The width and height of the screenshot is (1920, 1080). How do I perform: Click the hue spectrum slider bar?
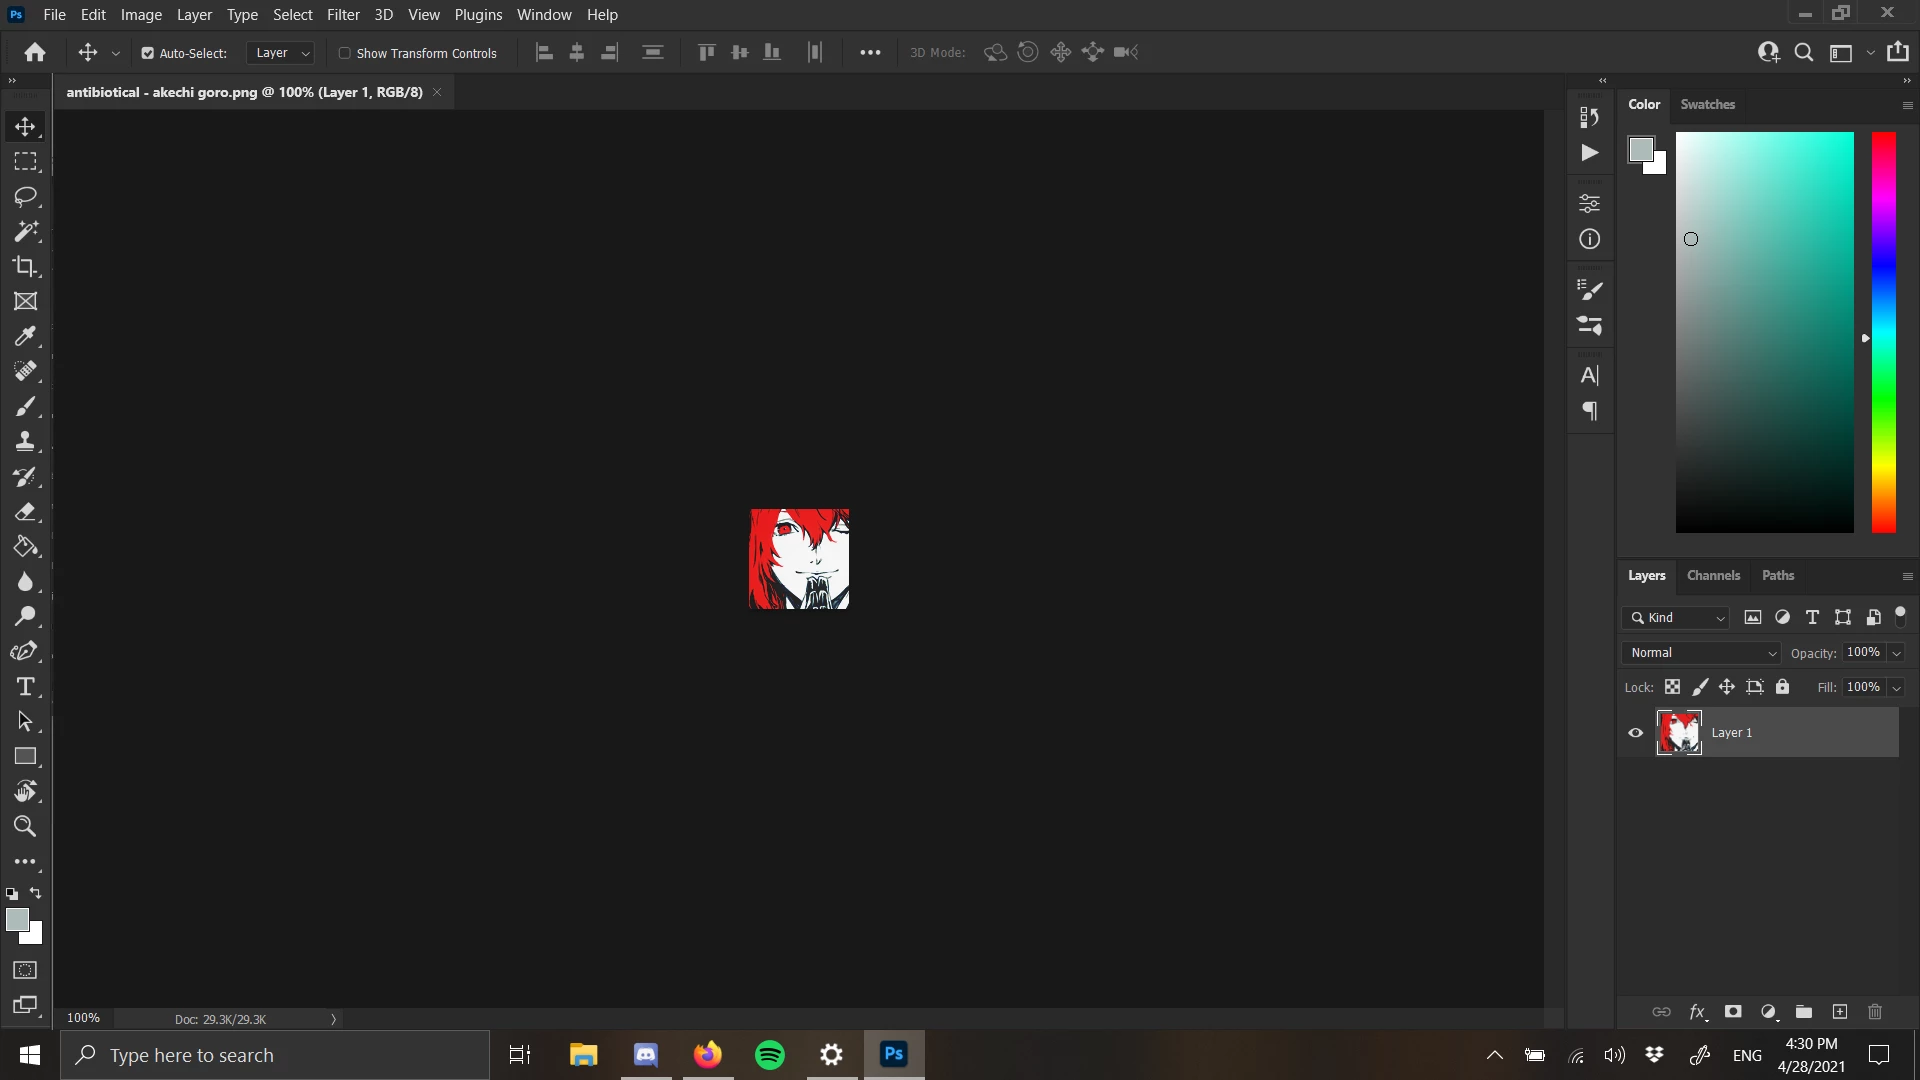[x=1883, y=332]
